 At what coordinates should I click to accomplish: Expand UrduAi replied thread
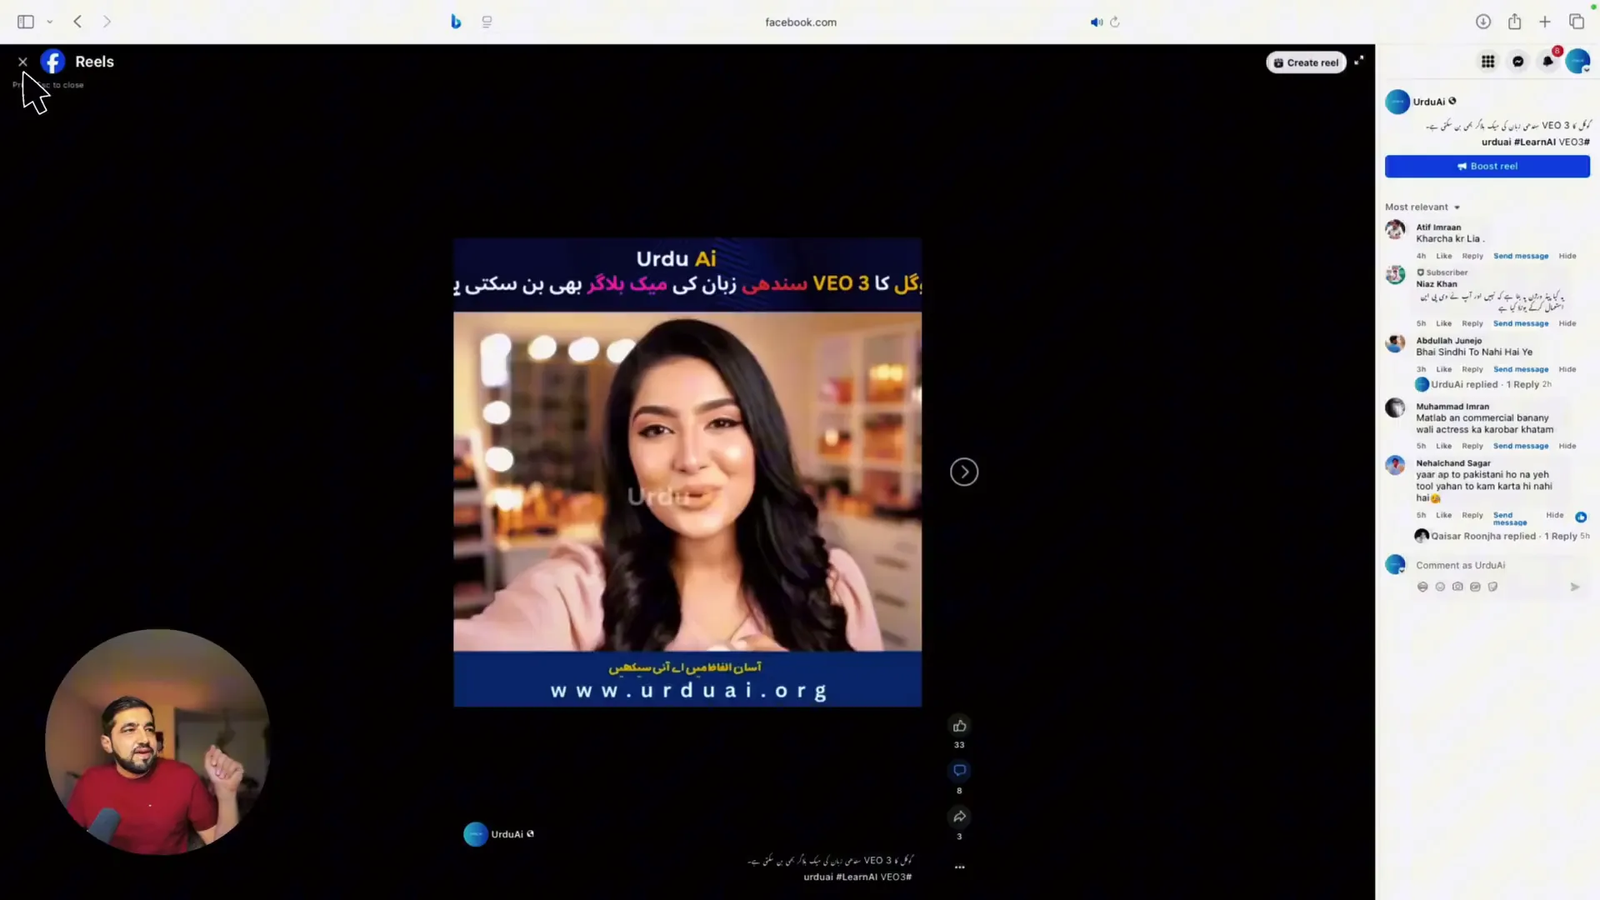pos(1484,384)
